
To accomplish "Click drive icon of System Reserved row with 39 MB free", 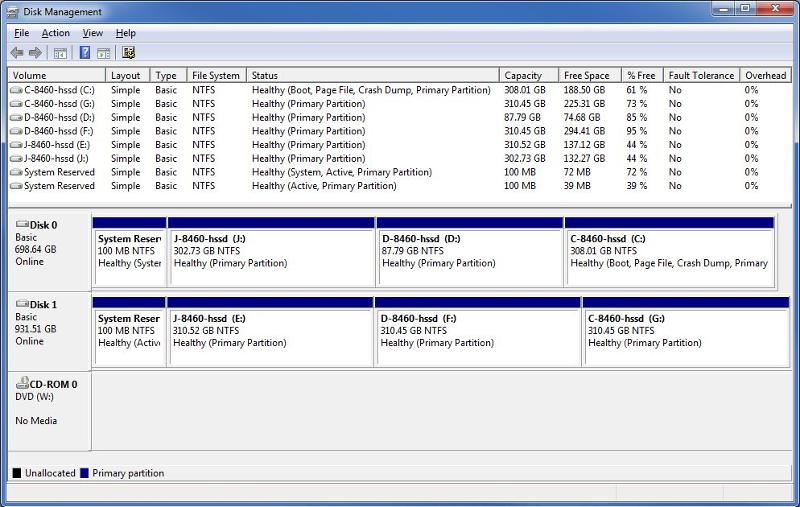I will 16,186.
